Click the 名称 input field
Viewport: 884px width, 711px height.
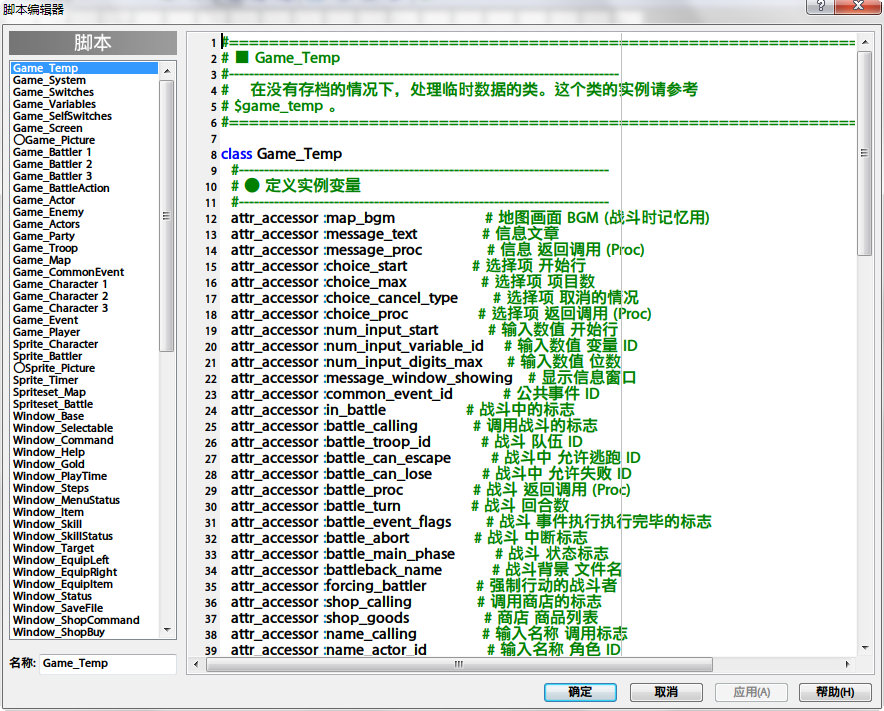click(x=108, y=664)
